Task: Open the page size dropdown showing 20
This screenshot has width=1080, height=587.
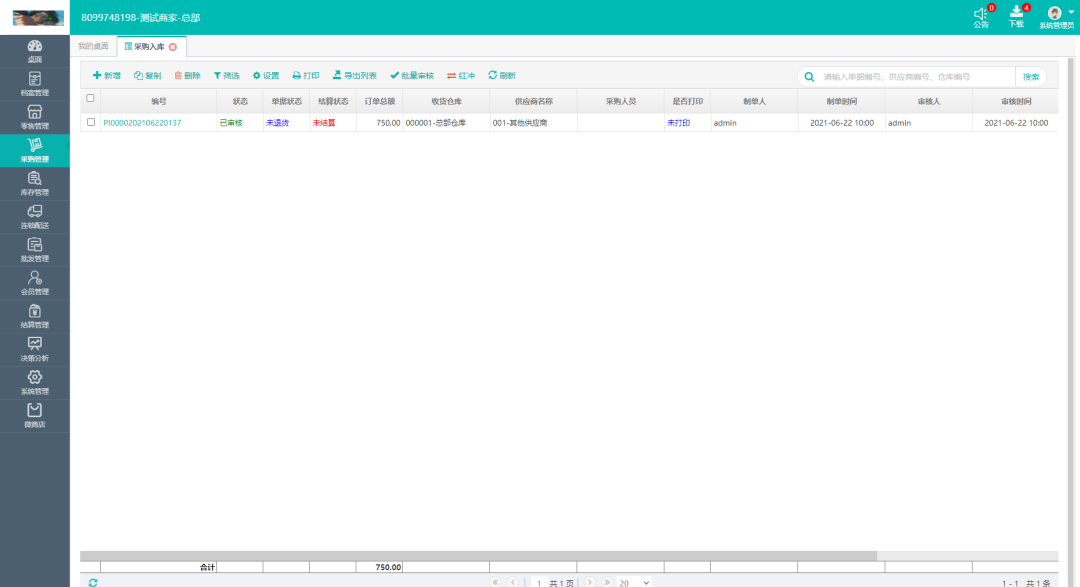Action: pyautogui.click(x=634, y=582)
